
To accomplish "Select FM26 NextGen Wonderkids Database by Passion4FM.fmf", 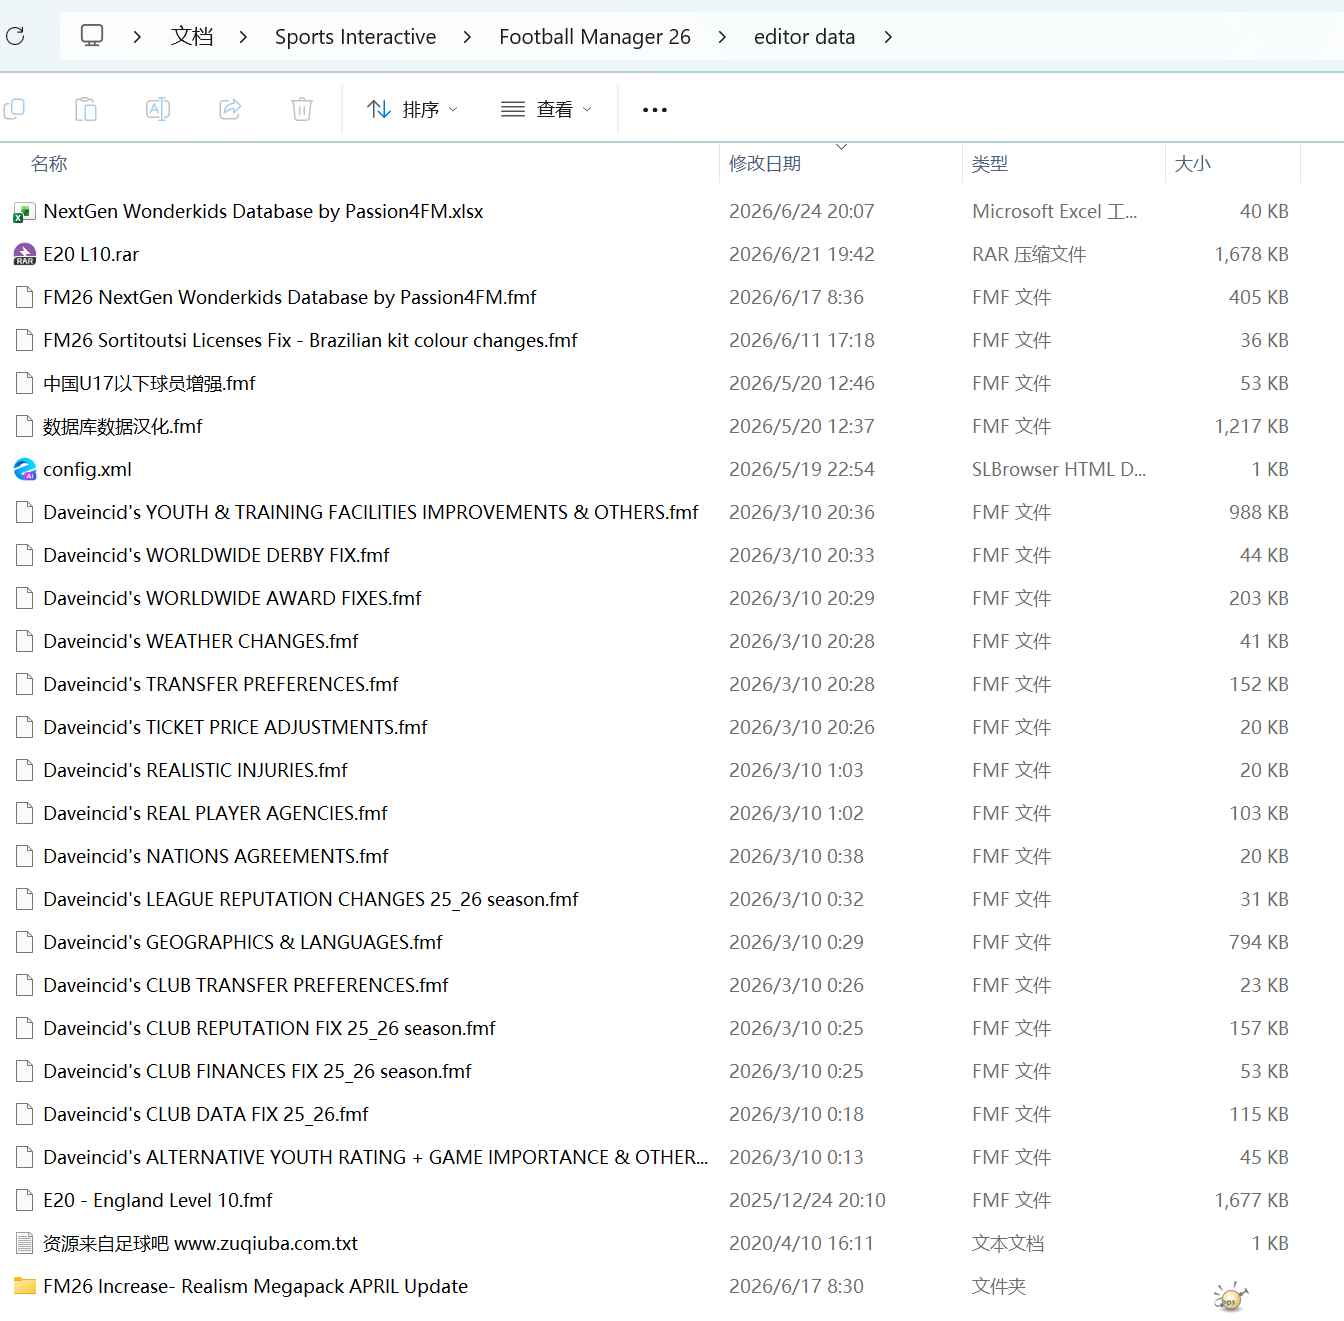I will coord(290,298).
